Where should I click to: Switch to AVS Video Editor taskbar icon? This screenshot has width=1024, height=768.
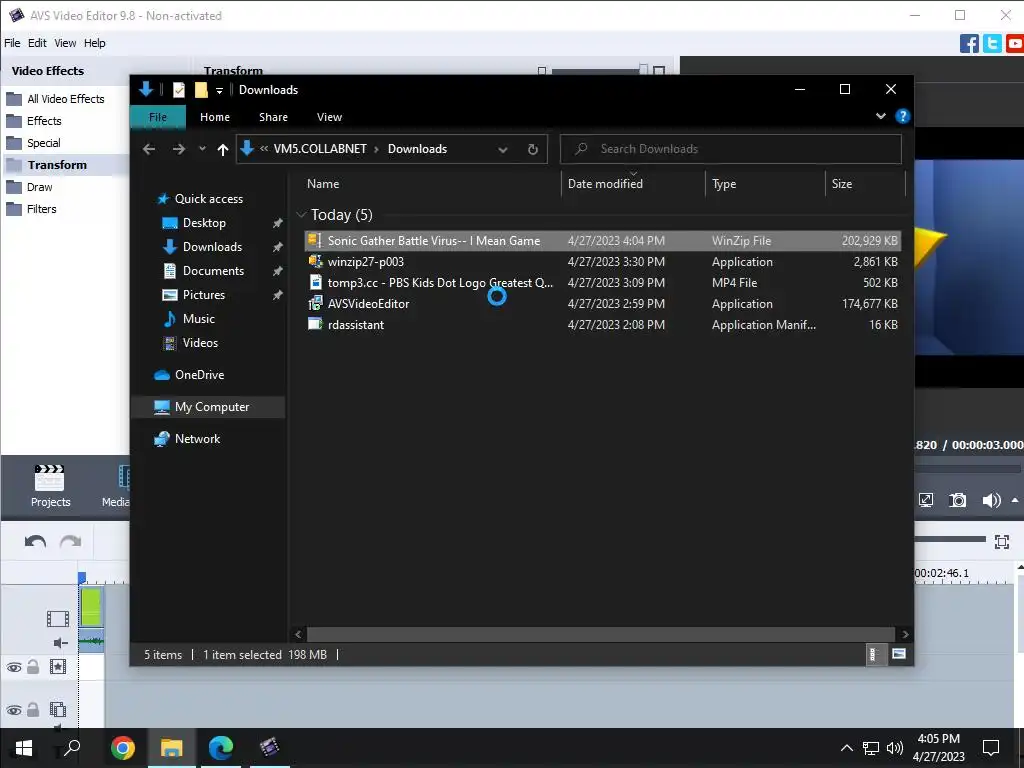click(269, 748)
